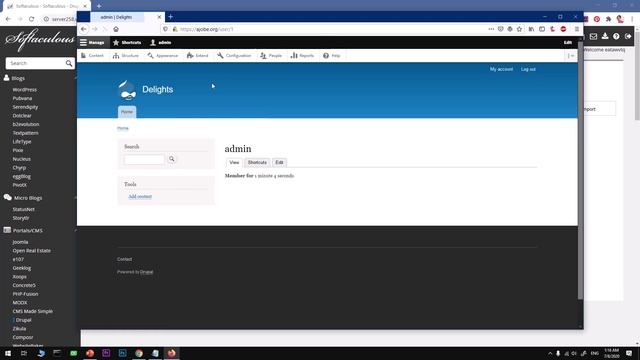The width and height of the screenshot is (640, 360).
Task: Select Concrete5 in Softaculous sidebar
Action: [x=24, y=285]
